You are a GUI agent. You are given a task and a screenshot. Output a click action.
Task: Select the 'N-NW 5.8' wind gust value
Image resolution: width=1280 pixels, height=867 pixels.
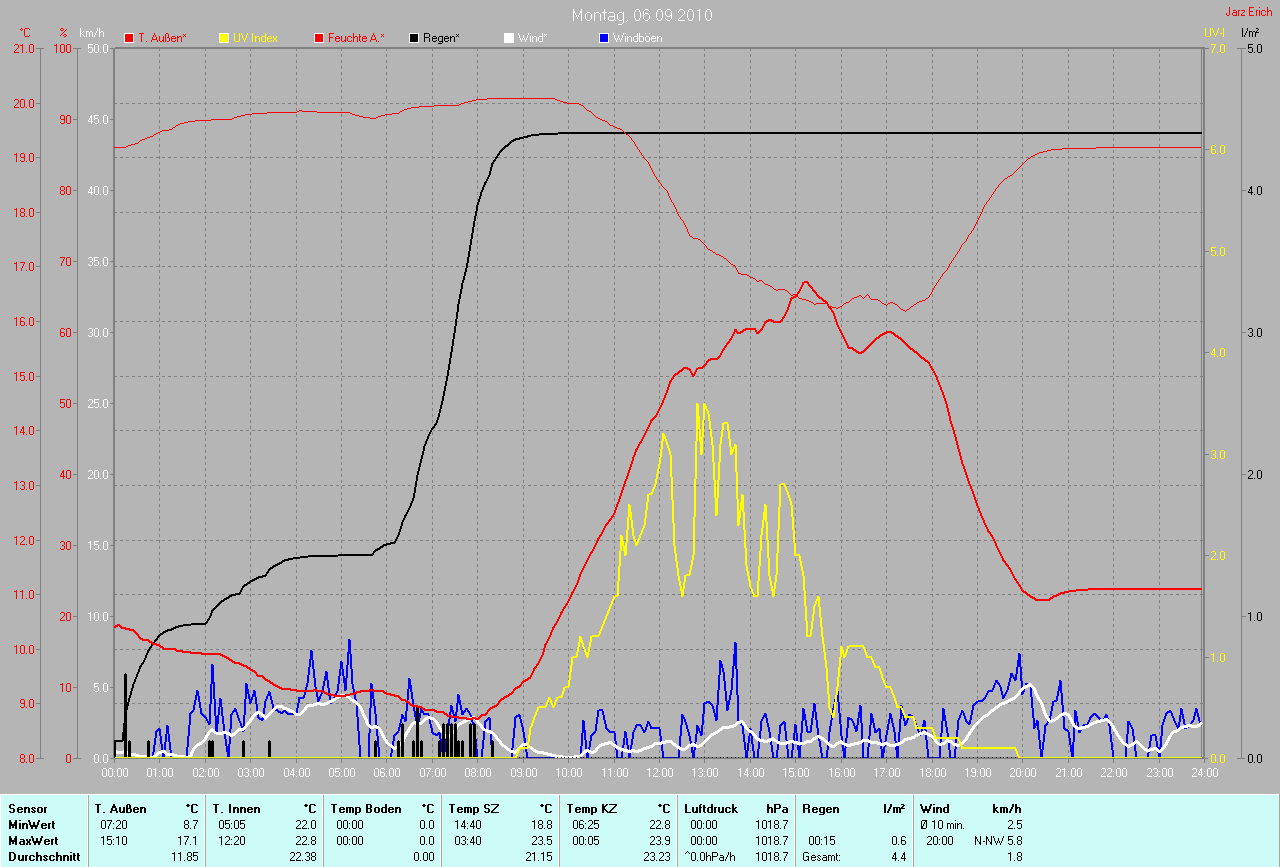click(x=998, y=840)
